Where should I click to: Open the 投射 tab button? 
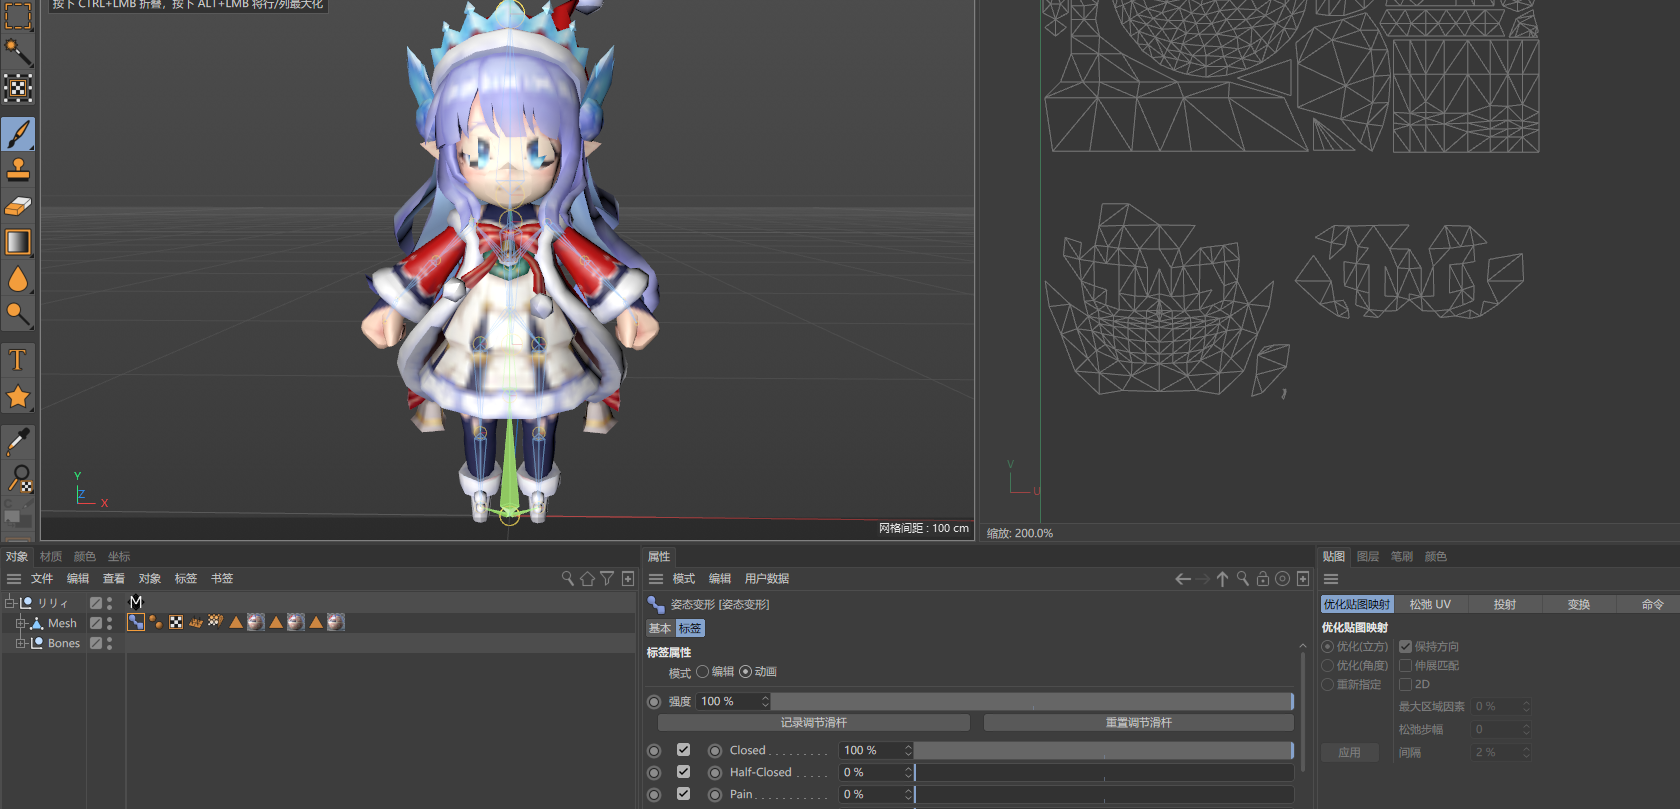[1505, 604]
